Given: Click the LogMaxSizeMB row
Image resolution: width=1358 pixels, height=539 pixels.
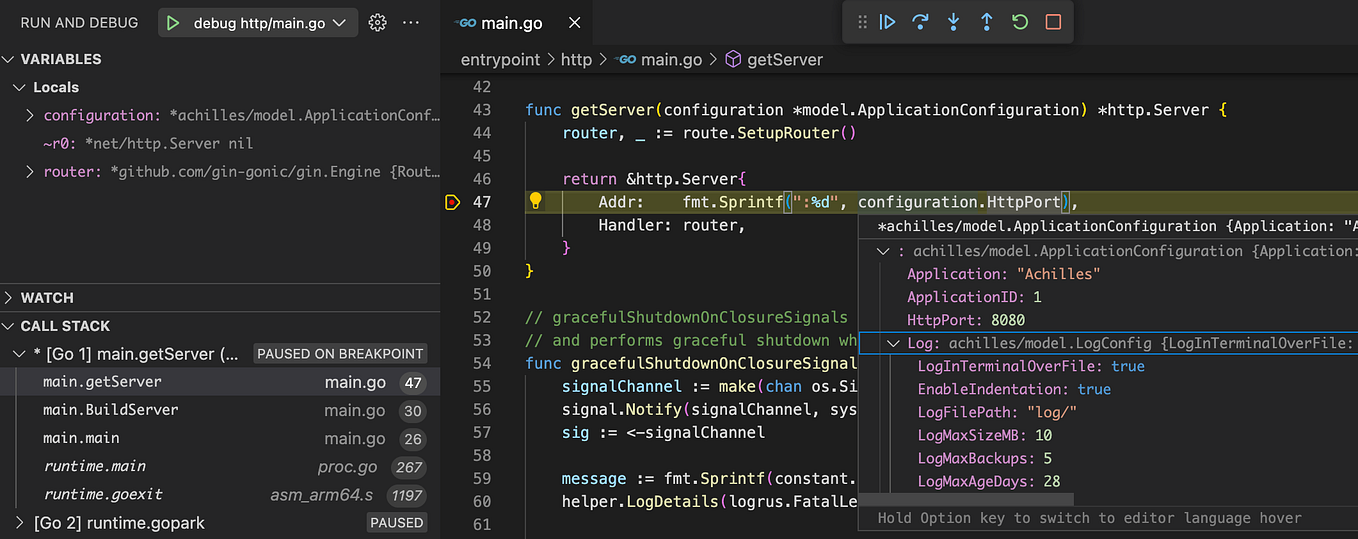Looking at the screenshot, I should [1108, 435].
